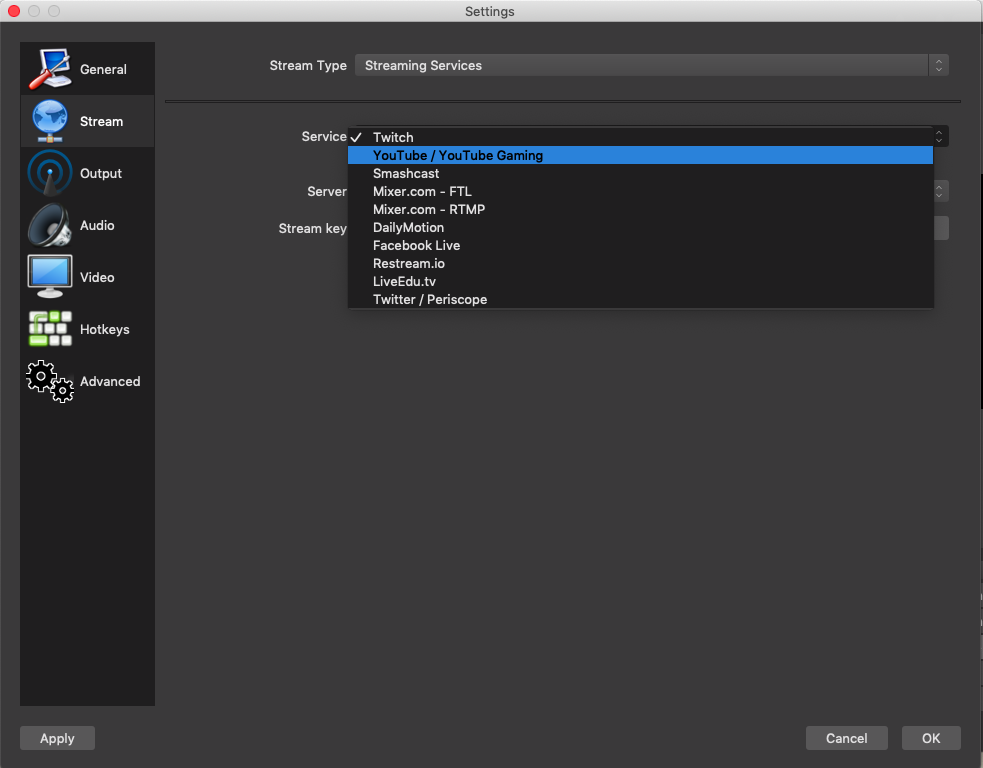This screenshot has width=983, height=768.
Task: Switch to the Output tab label
Action: tap(100, 174)
